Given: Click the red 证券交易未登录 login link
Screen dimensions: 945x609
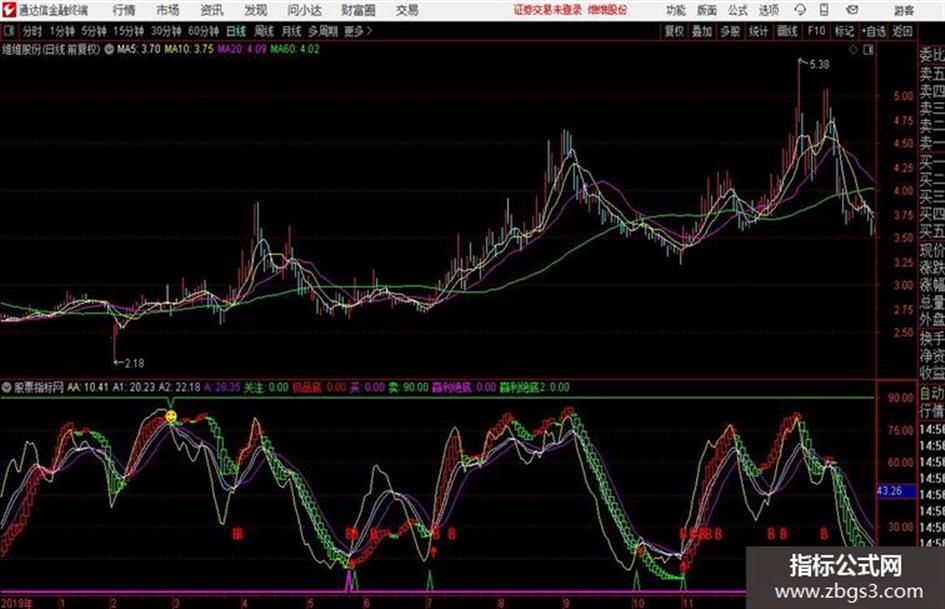Looking at the screenshot, I should coord(548,10).
